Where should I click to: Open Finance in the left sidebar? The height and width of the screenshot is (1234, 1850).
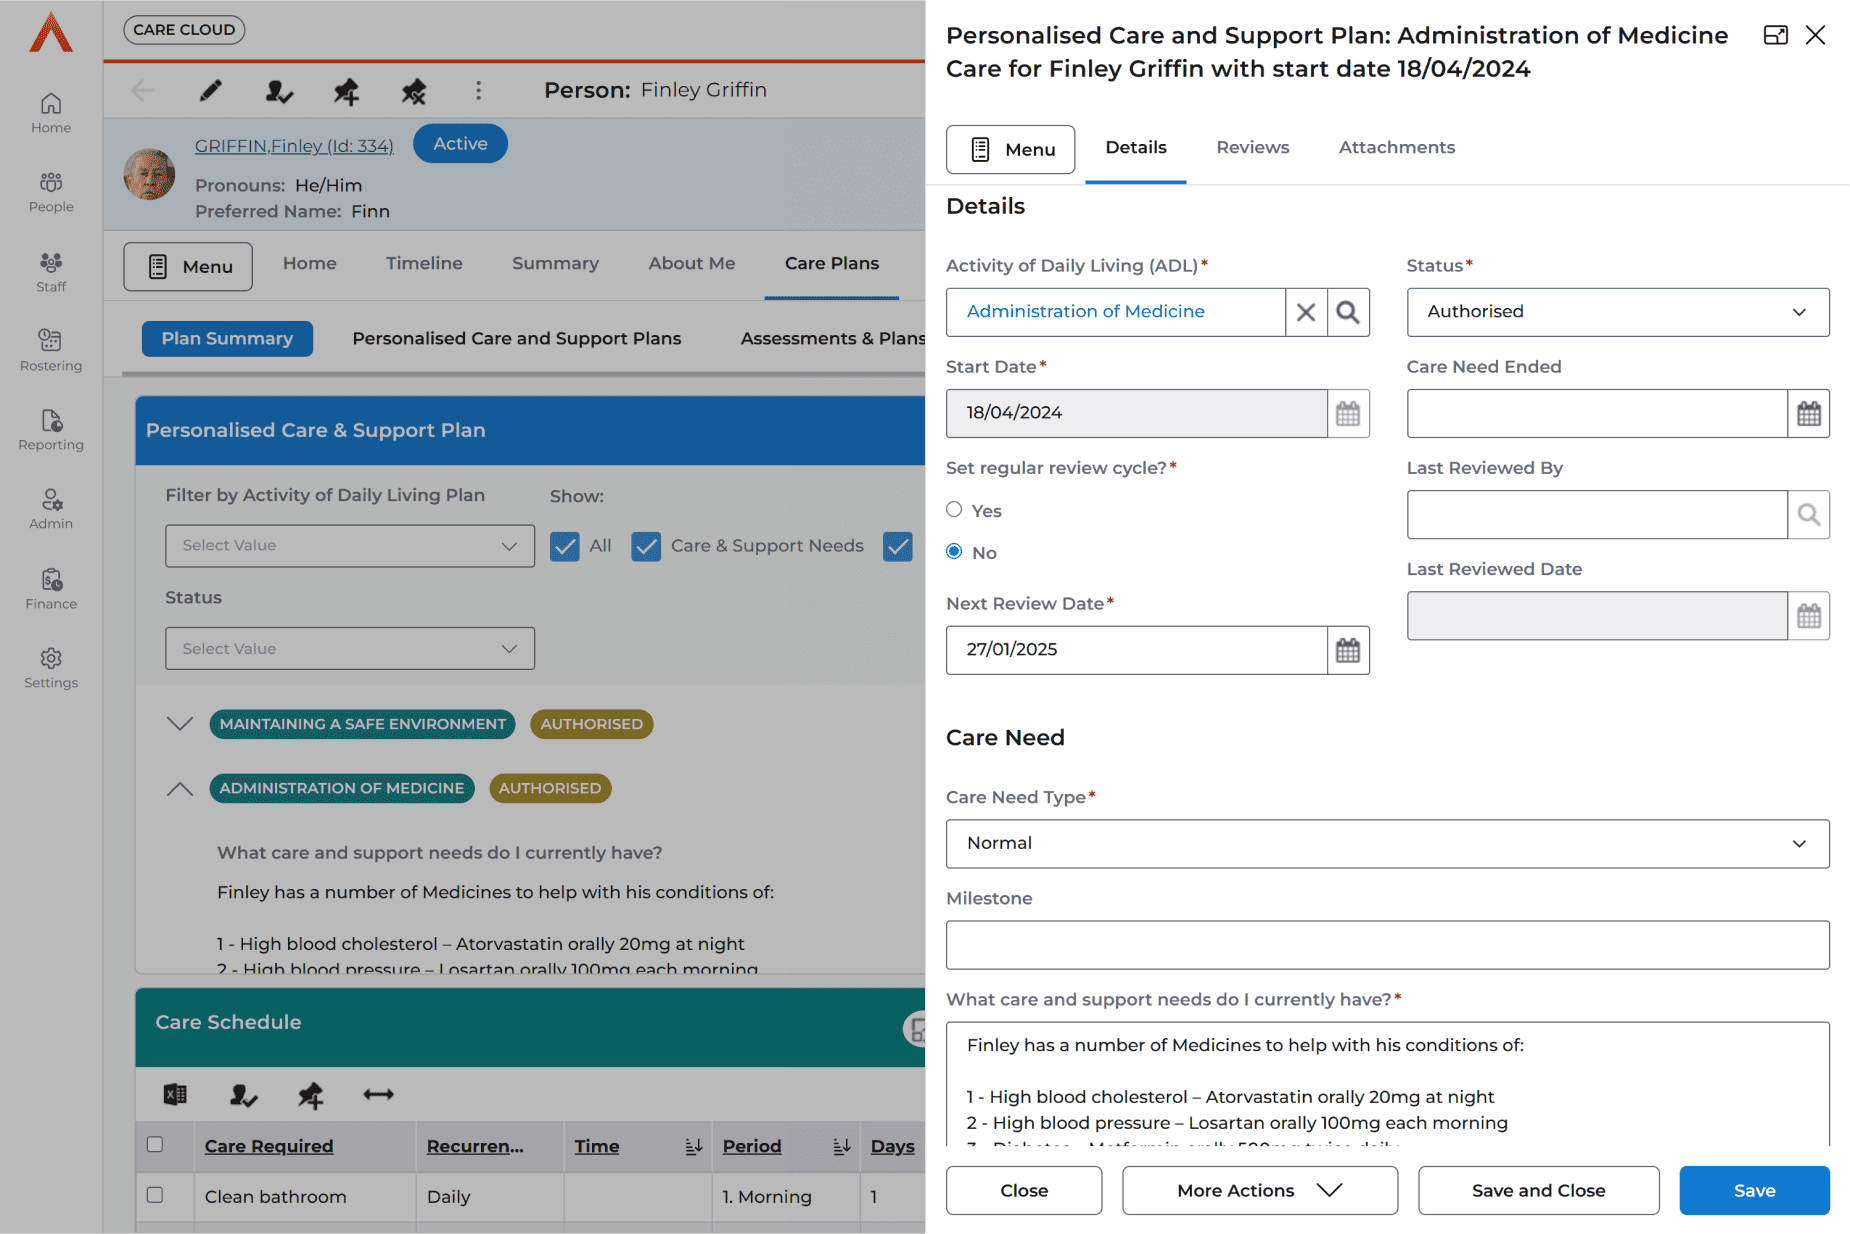[x=51, y=589]
